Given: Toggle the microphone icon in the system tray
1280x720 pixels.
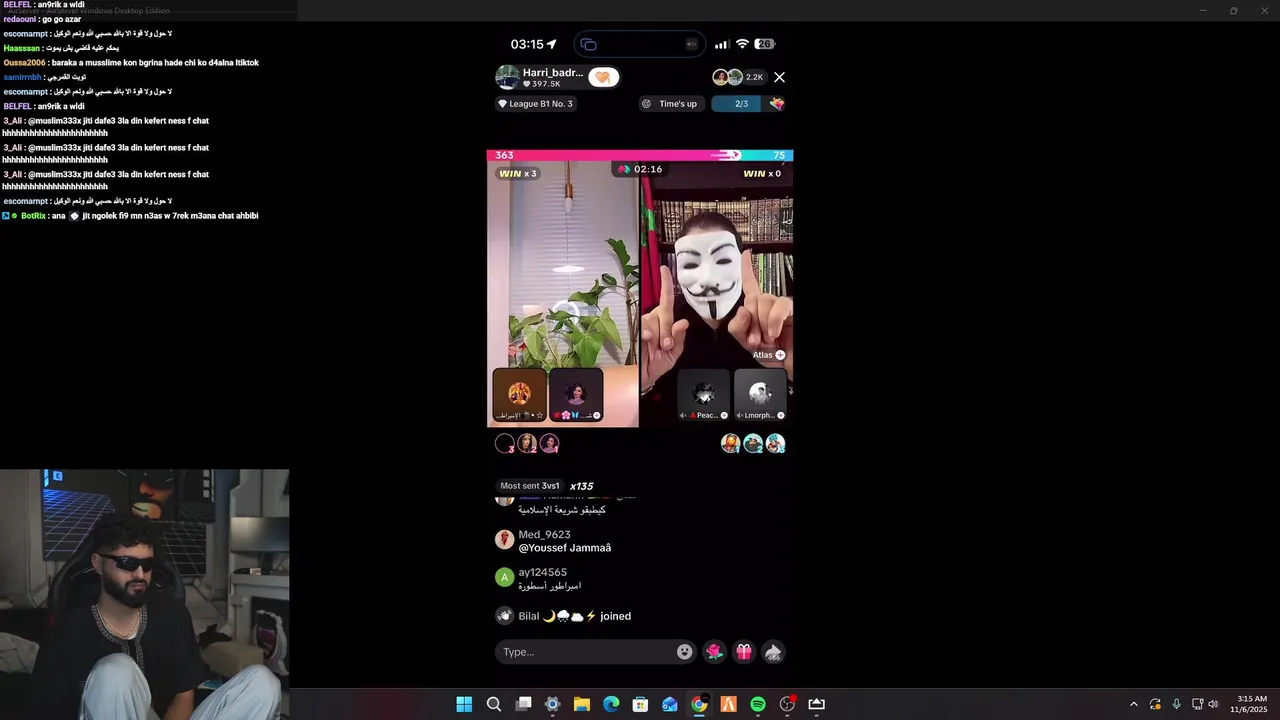Looking at the screenshot, I should [x=1176, y=704].
